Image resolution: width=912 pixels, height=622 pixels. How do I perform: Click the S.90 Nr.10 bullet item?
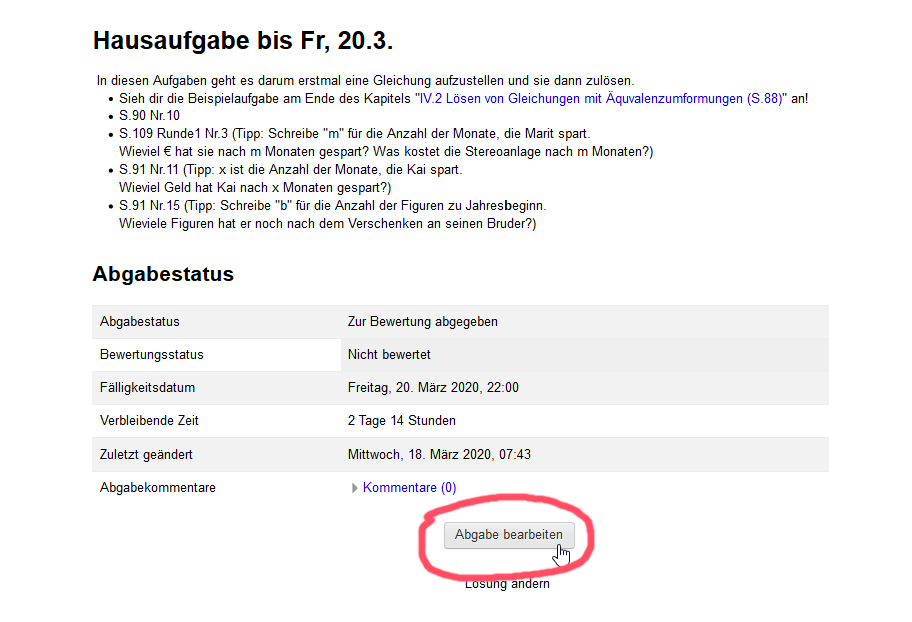tap(149, 115)
